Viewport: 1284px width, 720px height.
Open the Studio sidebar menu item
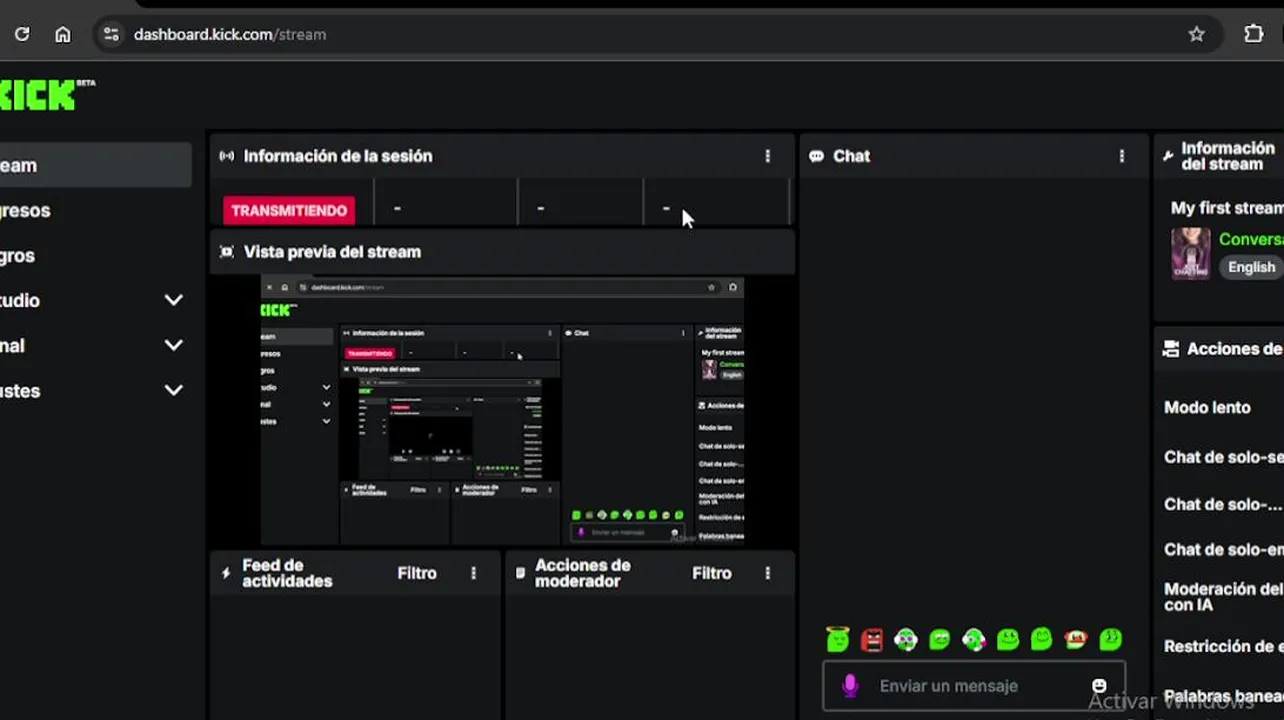point(20,300)
